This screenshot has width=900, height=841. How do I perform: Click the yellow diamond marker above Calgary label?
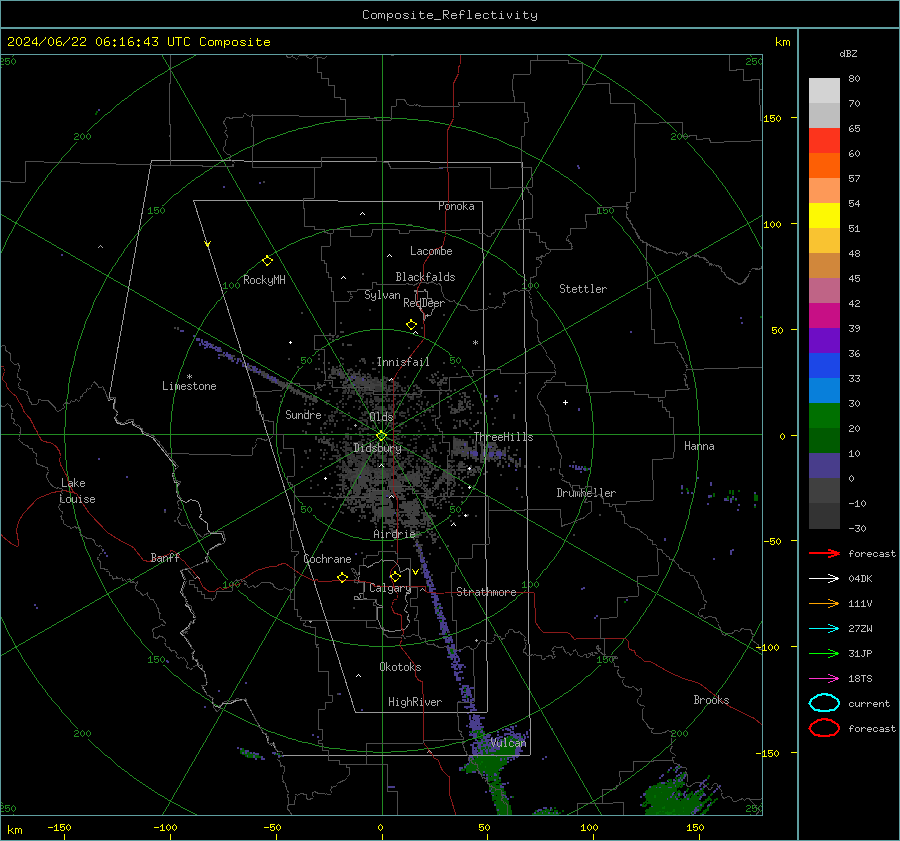(395, 576)
